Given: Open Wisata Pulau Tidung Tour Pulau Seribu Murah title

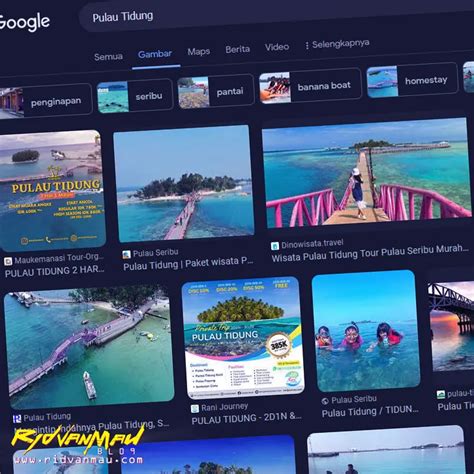Looking at the screenshot, I should coord(370,252).
